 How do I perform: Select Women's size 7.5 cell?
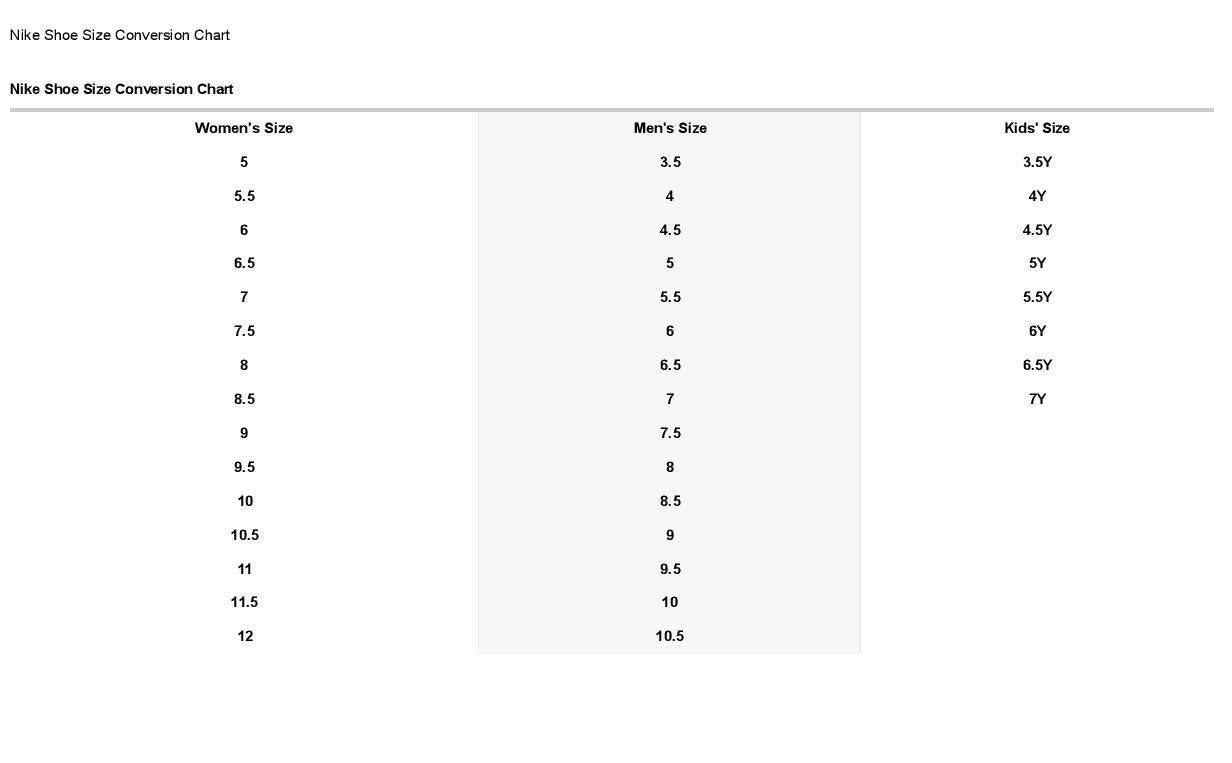tap(244, 331)
